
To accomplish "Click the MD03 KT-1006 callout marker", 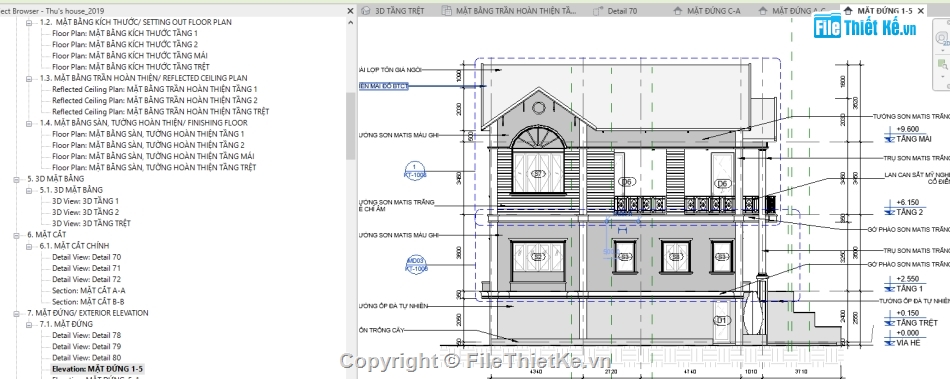I will point(416,264).
